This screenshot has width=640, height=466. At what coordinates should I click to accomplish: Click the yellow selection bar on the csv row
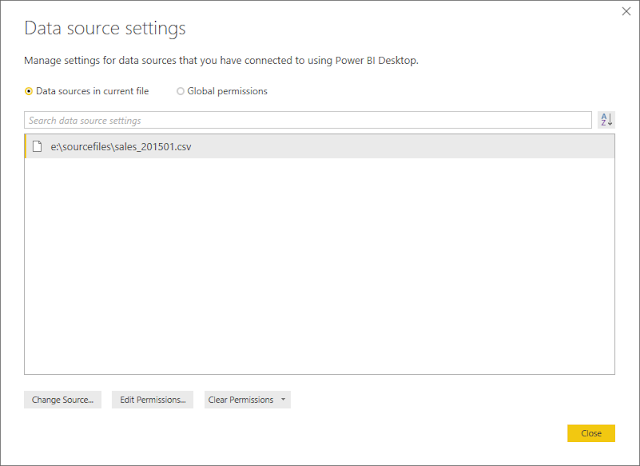pyautogui.click(x=25, y=146)
